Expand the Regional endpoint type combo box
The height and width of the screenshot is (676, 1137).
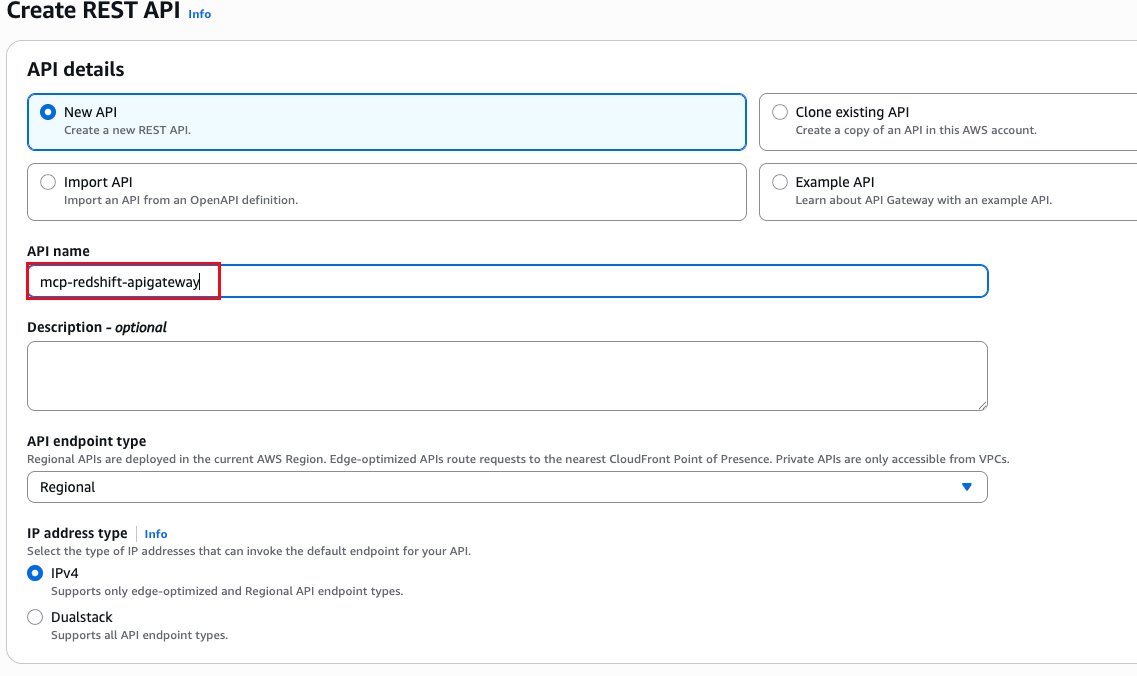tap(507, 487)
